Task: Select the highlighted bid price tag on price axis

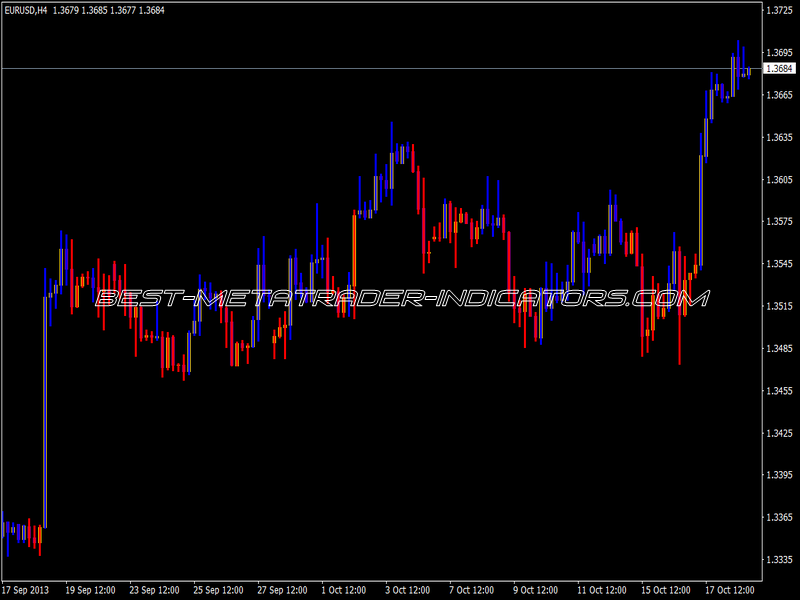Action: click(779, 68)
